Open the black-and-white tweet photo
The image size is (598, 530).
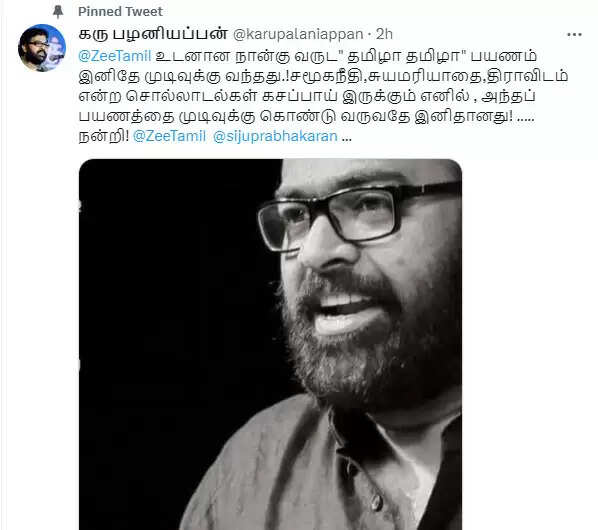click(270, 344)
